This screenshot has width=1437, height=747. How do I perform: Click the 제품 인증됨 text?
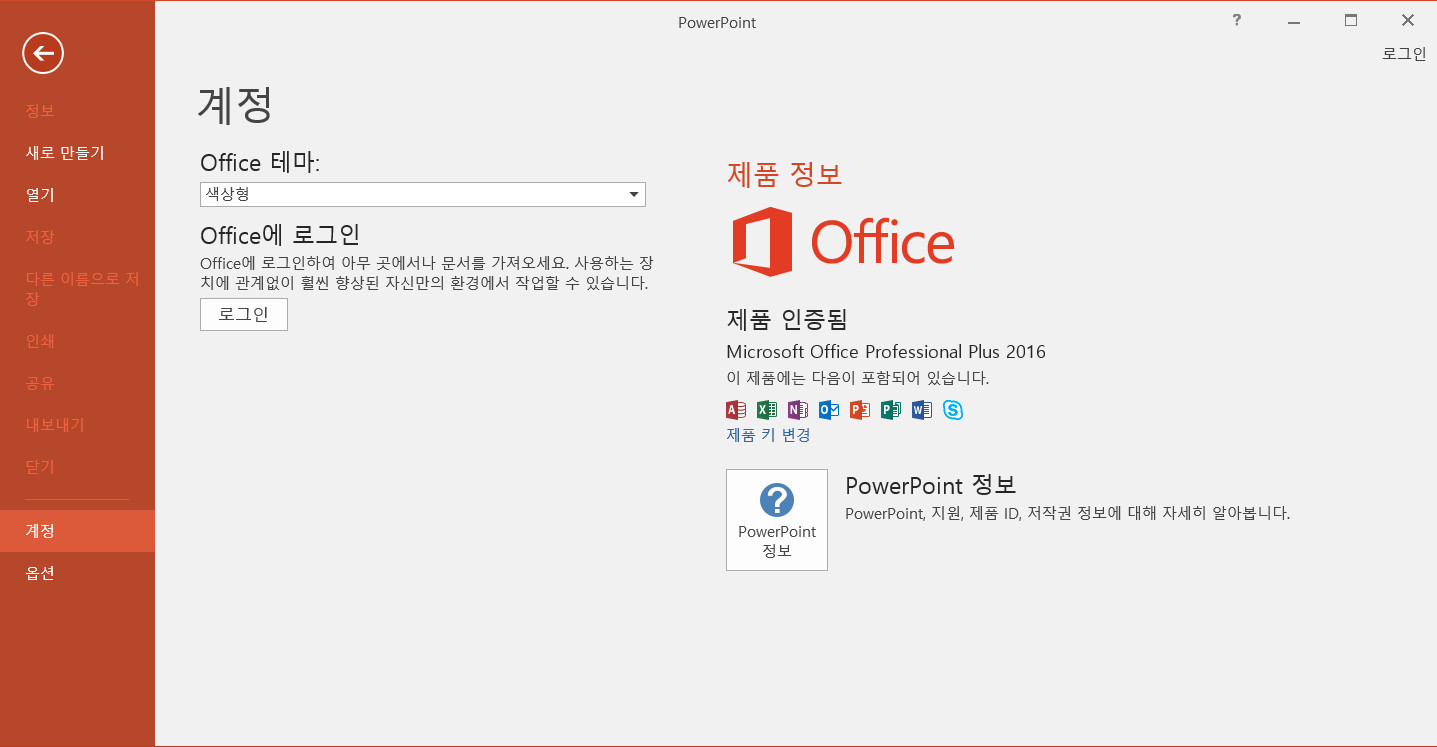pyautogui.click(x=787, y=320)
